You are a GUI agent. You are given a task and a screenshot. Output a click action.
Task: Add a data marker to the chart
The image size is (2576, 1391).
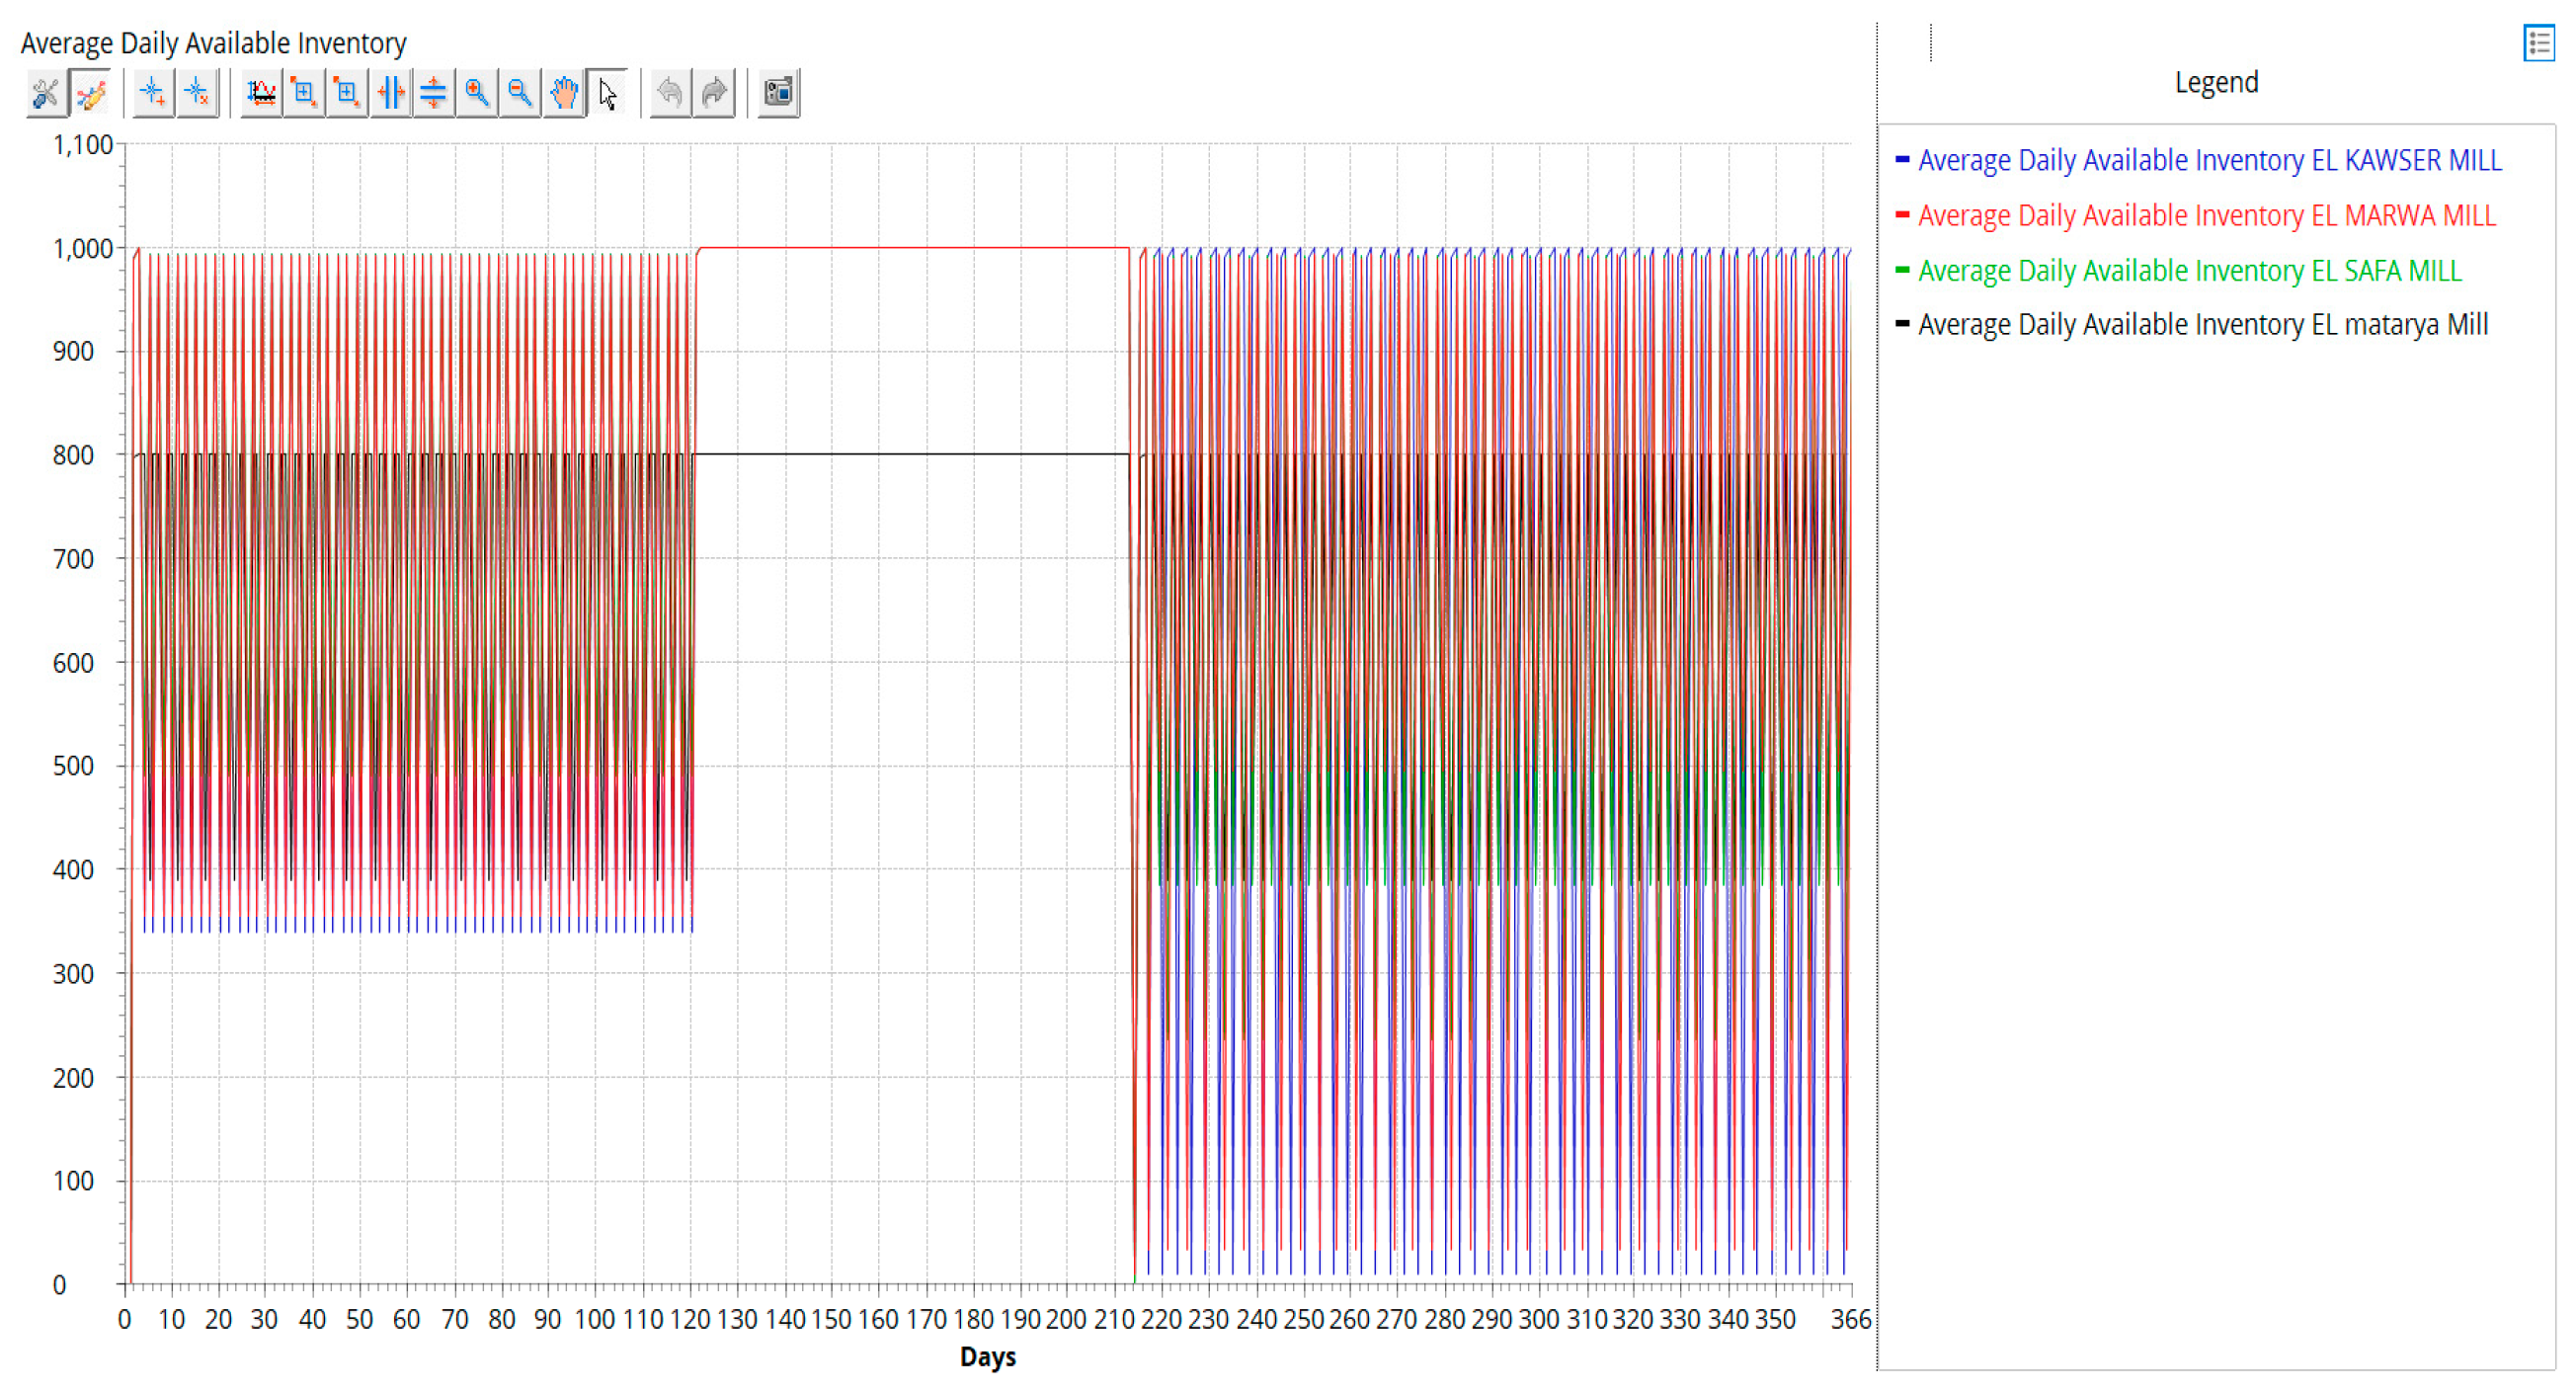tap(153, 94)
